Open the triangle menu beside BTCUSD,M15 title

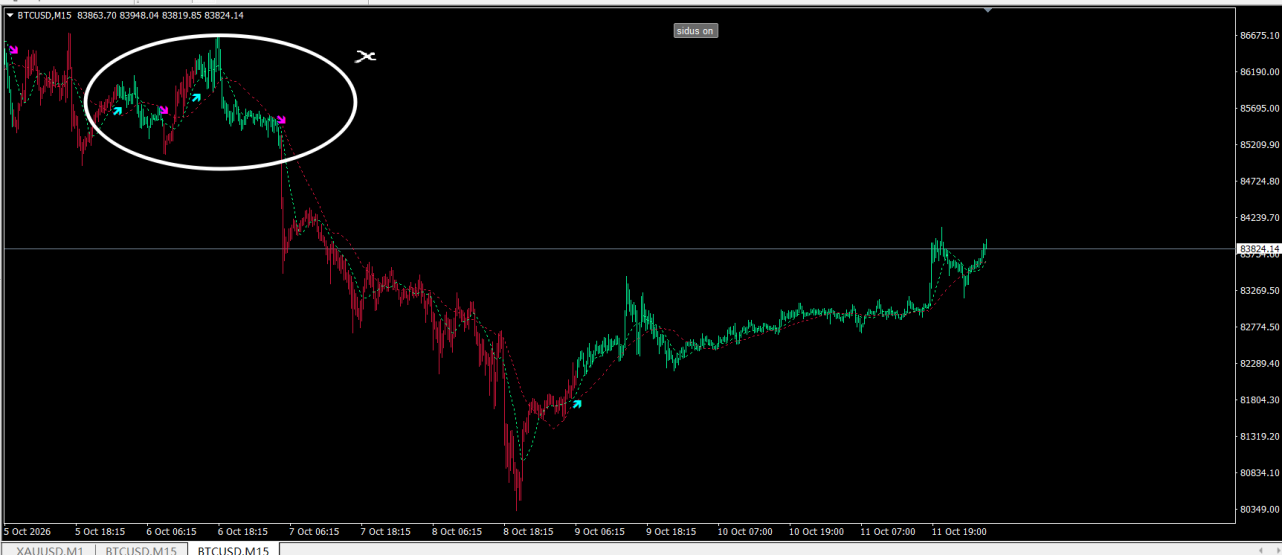(x=10, y=15)
